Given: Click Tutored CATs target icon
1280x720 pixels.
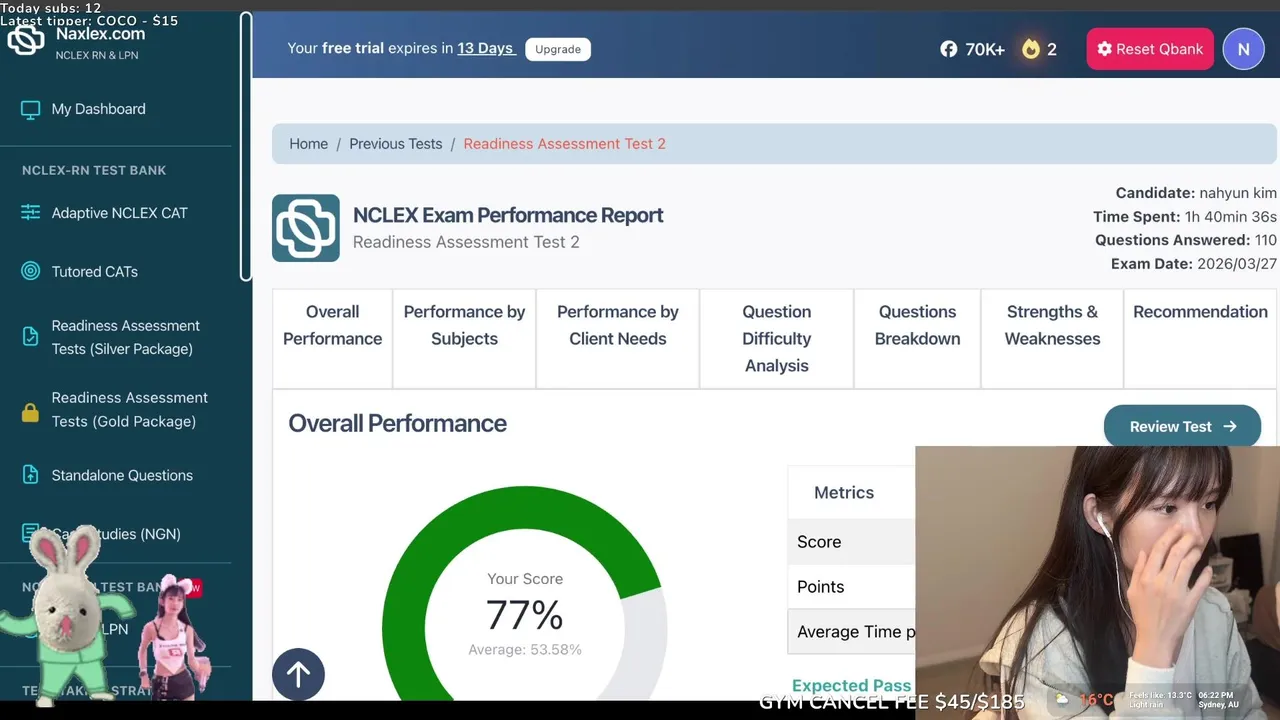Looking at the screenshot, I should (x=31, y=271).
